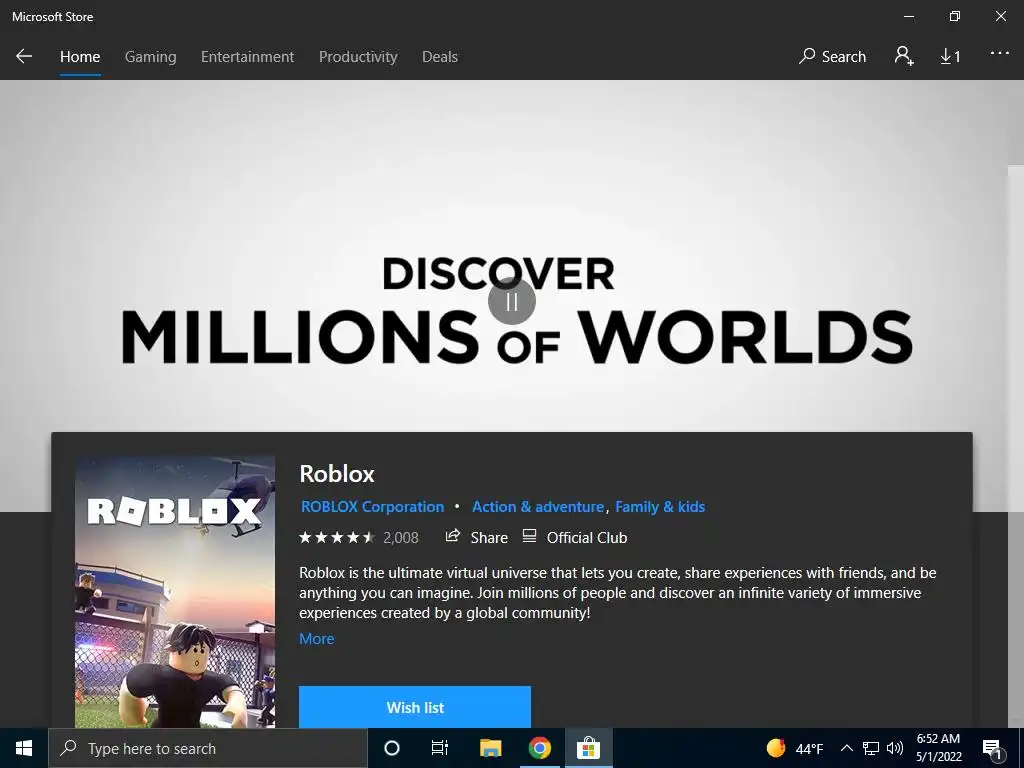Add Roblox with Wish list button
Screen dimensions: 1024x768
pyautogui.click(x=415, y=707)
